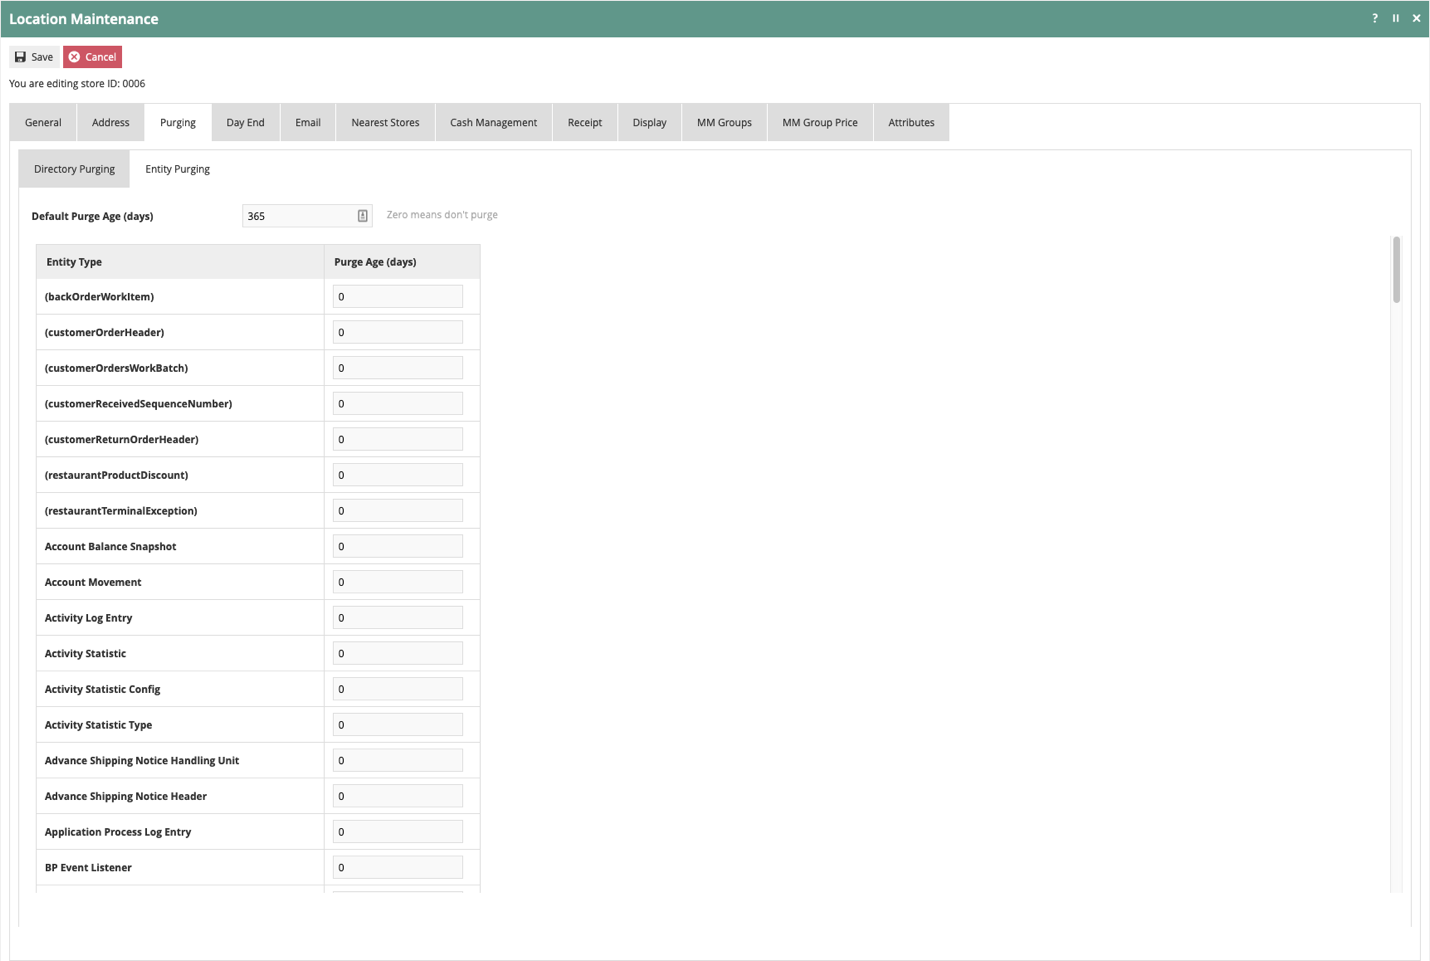Viewport: 1430px width, 961px height.
Task: Switch to the Nearest Stores tab
Action: tap(385, 122)
